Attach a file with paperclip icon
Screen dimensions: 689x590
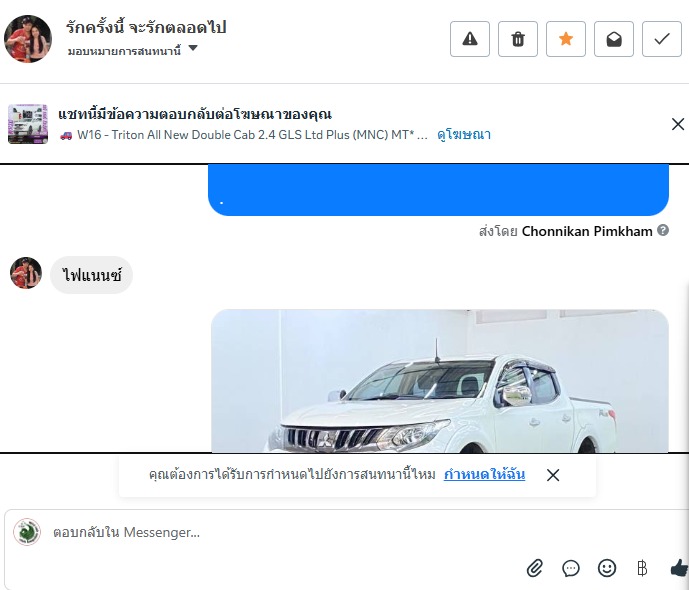535,568
